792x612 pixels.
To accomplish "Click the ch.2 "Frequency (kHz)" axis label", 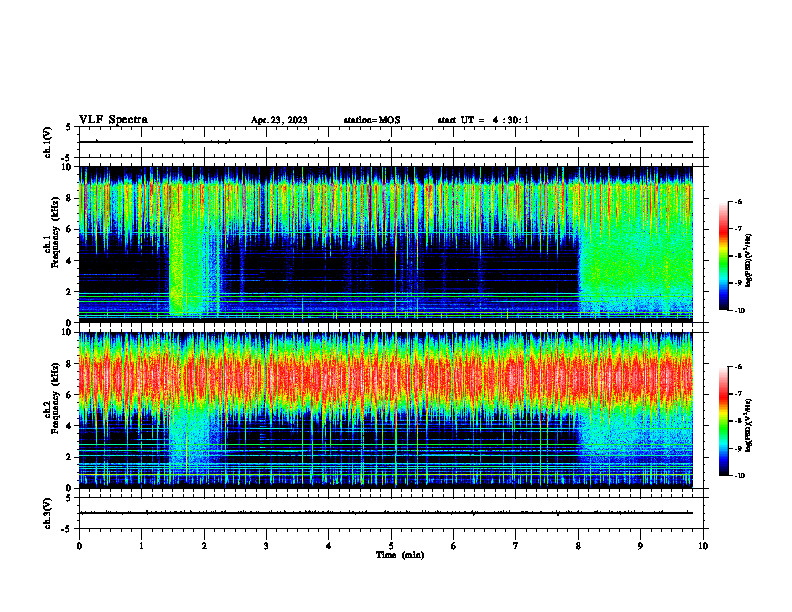I will 55,398.
